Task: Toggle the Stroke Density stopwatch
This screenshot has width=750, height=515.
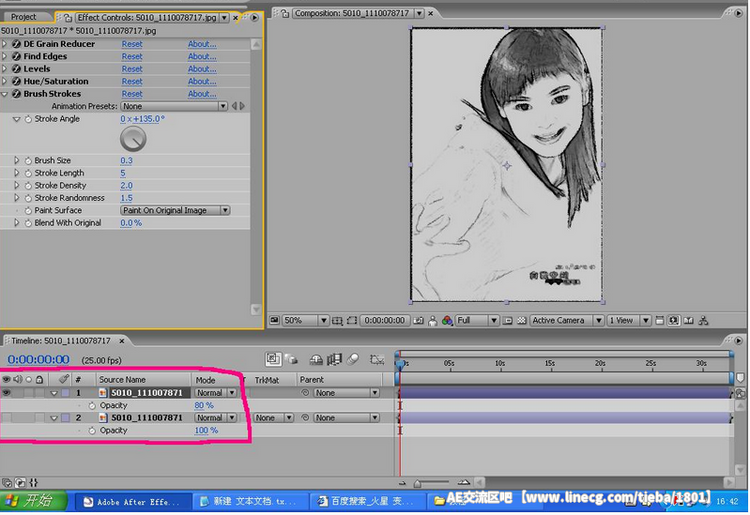Action: [x=28, y=186]
